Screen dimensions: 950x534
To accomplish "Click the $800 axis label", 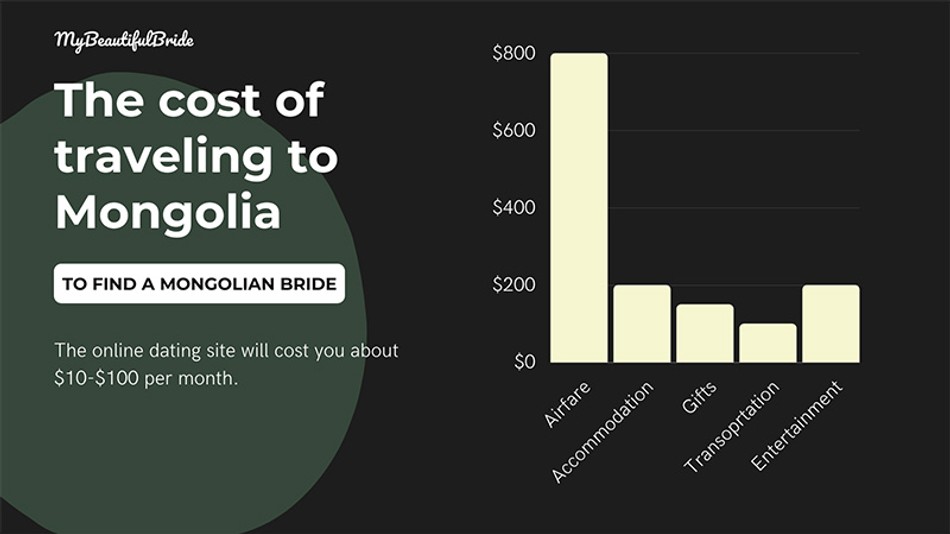I will click(x=514, y=53).
